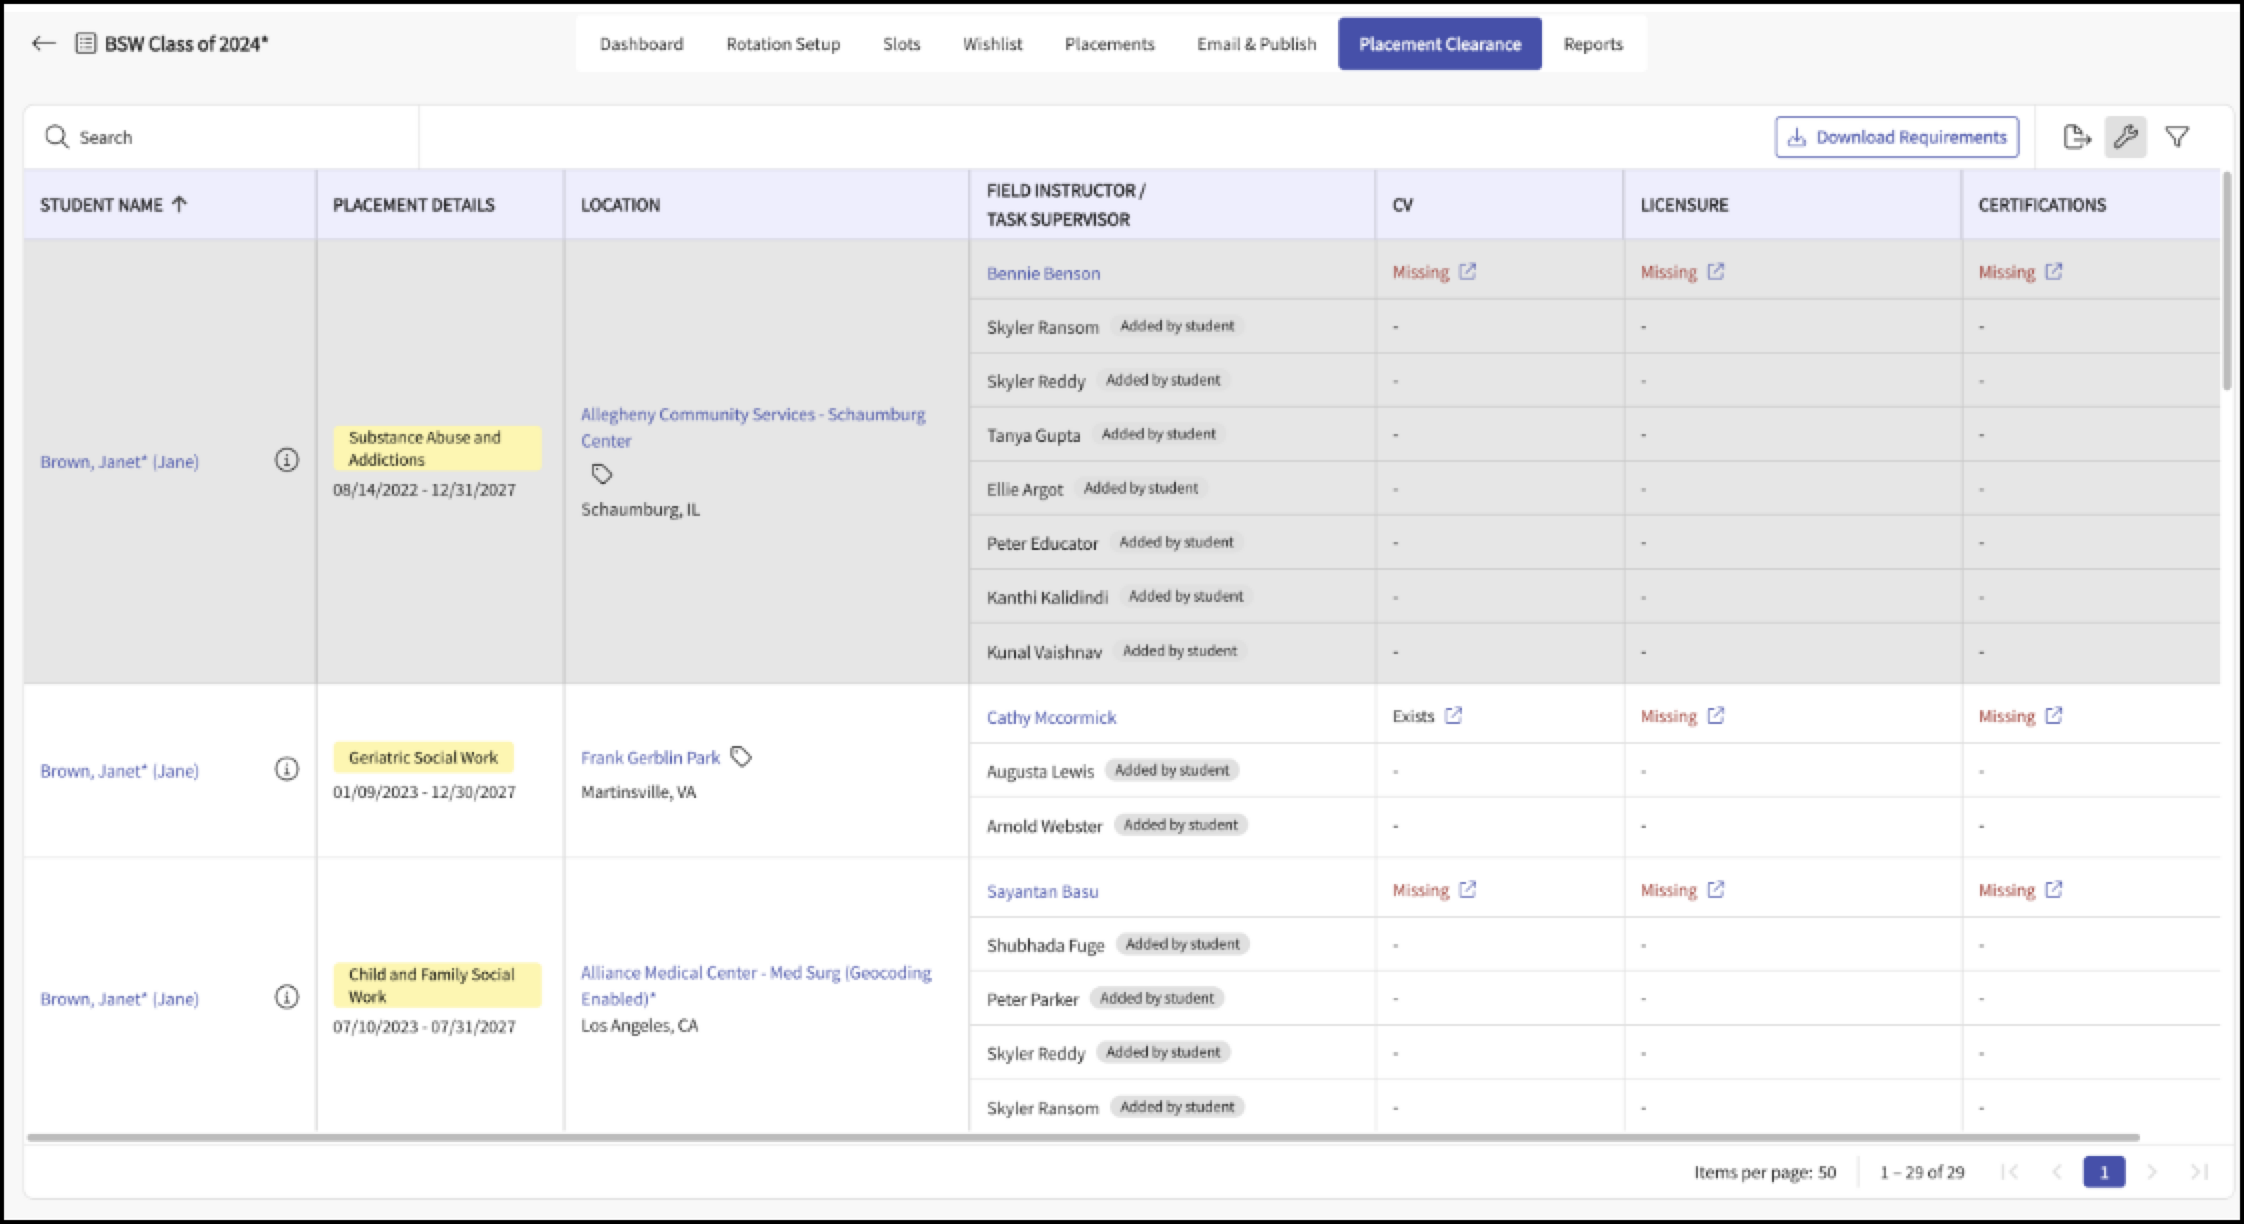The height and width of the screenshot is (1224, 2244).
Task: Click info icon for Substance Abuse placement row
Action: coord(287,460)
